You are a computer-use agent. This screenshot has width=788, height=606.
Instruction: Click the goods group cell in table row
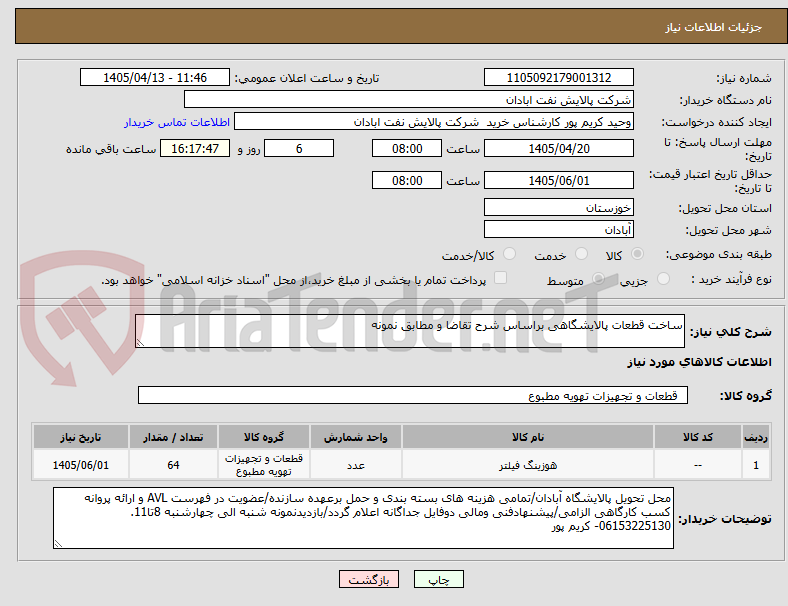[x=264, y=465]
